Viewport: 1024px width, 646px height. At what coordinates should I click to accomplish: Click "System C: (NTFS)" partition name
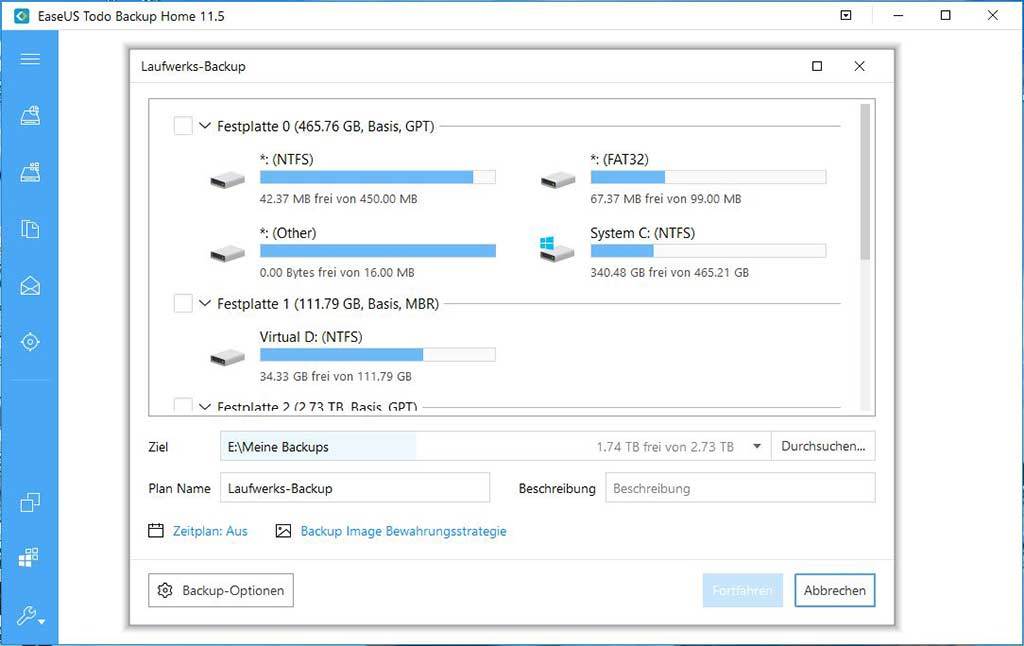[643, 233]
